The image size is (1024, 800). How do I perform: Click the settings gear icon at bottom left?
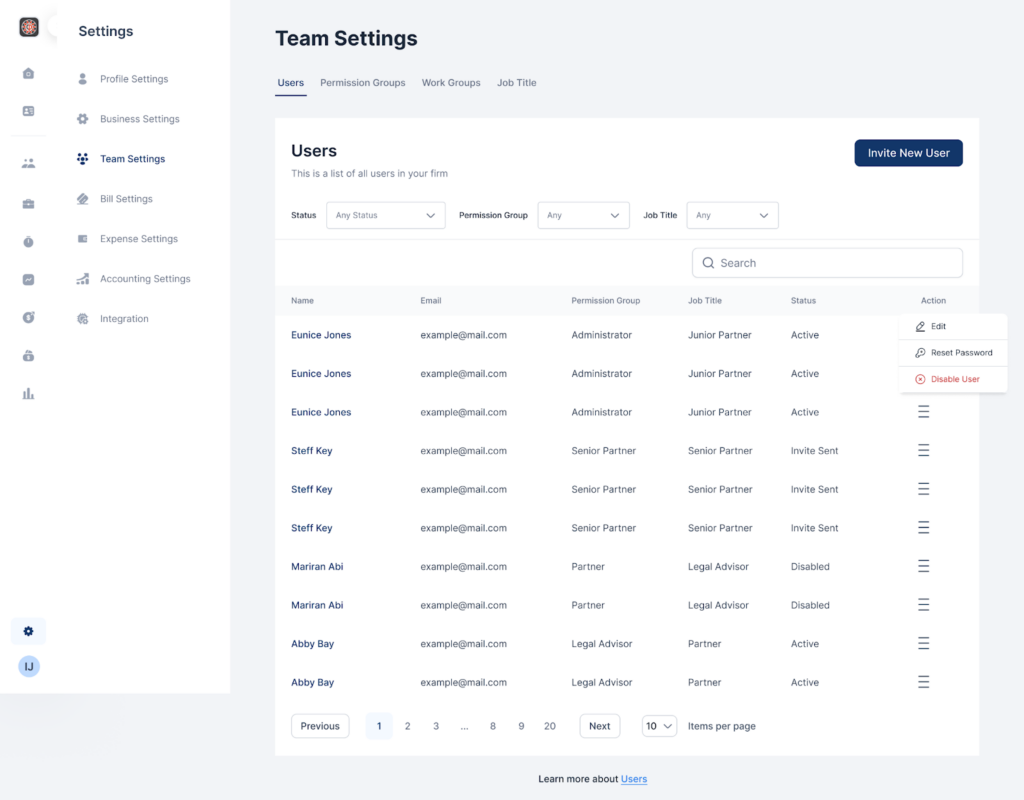pos(28,631)
